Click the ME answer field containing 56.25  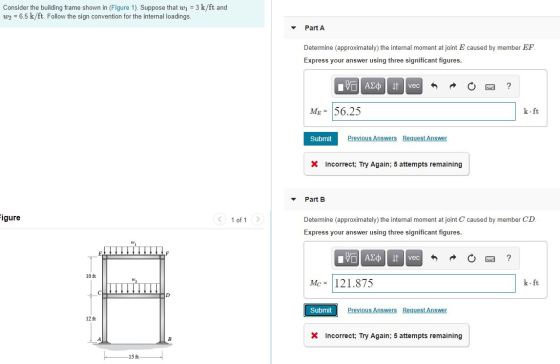[x=424, y=111]
